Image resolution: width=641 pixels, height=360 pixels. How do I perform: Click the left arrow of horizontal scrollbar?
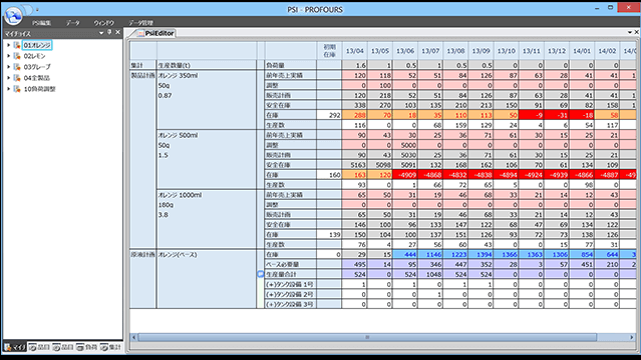point(133,337)
